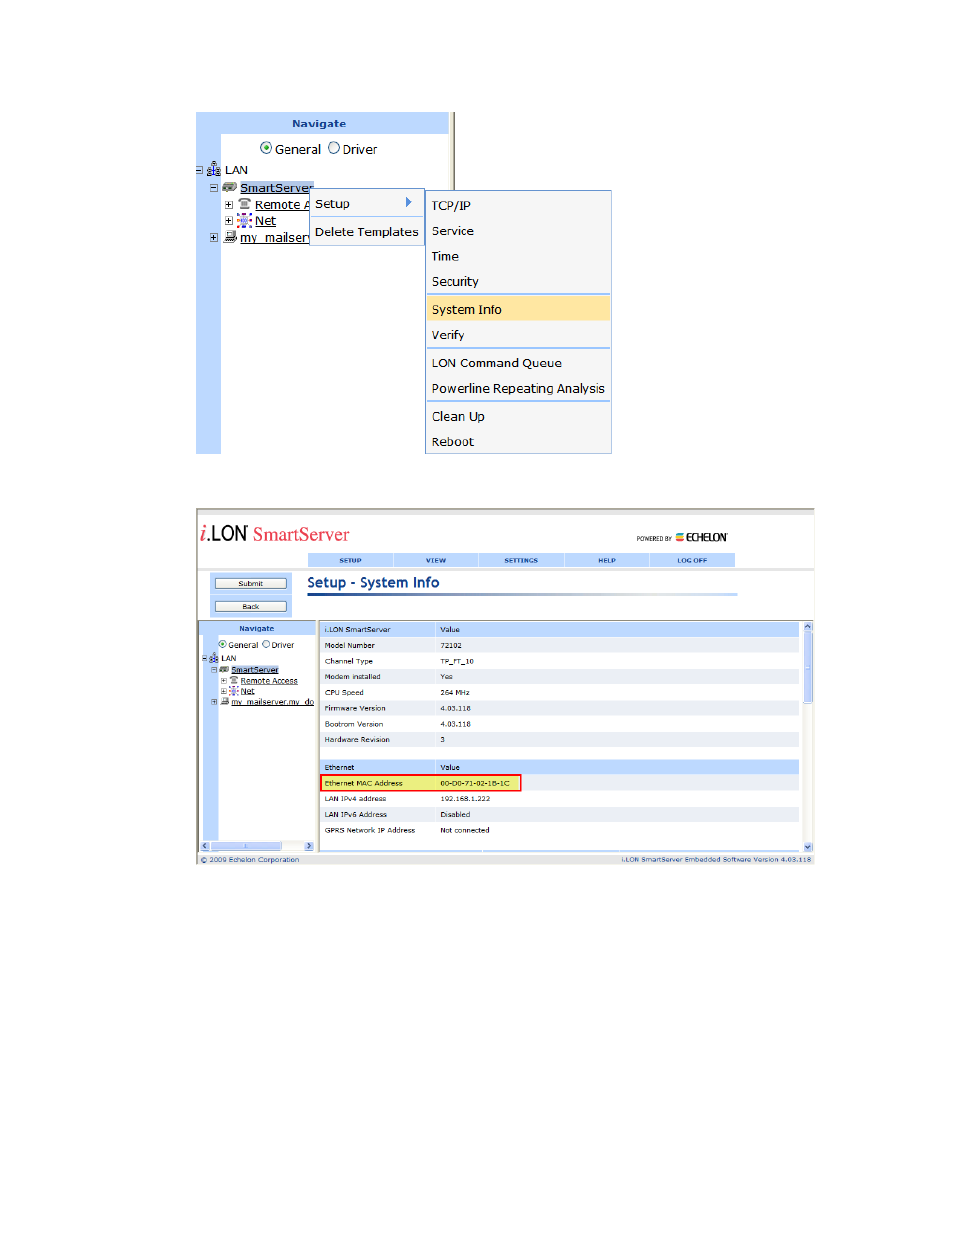The width and height of the screenshot is (954, 1235).
Task: Expand my_mailserver node in top tree
Action: click(x=213, y=237)
